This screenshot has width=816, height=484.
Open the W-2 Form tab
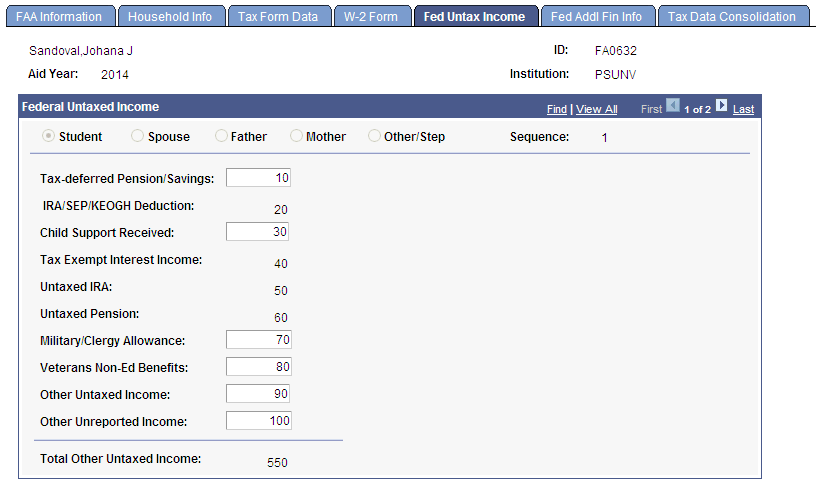371,17
